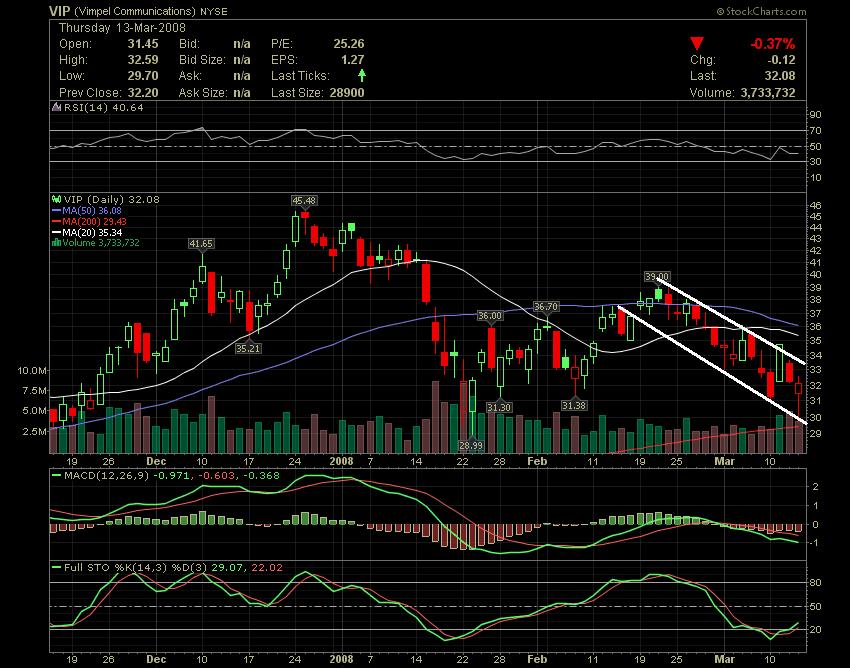
Task: Click the blue MA(50) legend line marker
Action: [56, 210]
